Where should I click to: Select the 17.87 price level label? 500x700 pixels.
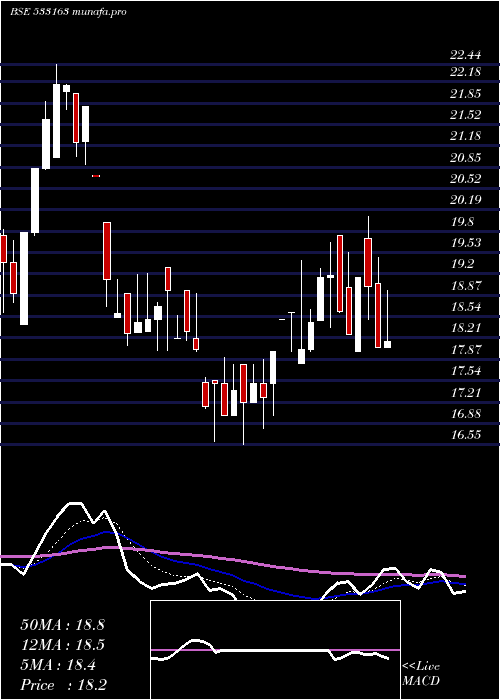pos(466,350)
